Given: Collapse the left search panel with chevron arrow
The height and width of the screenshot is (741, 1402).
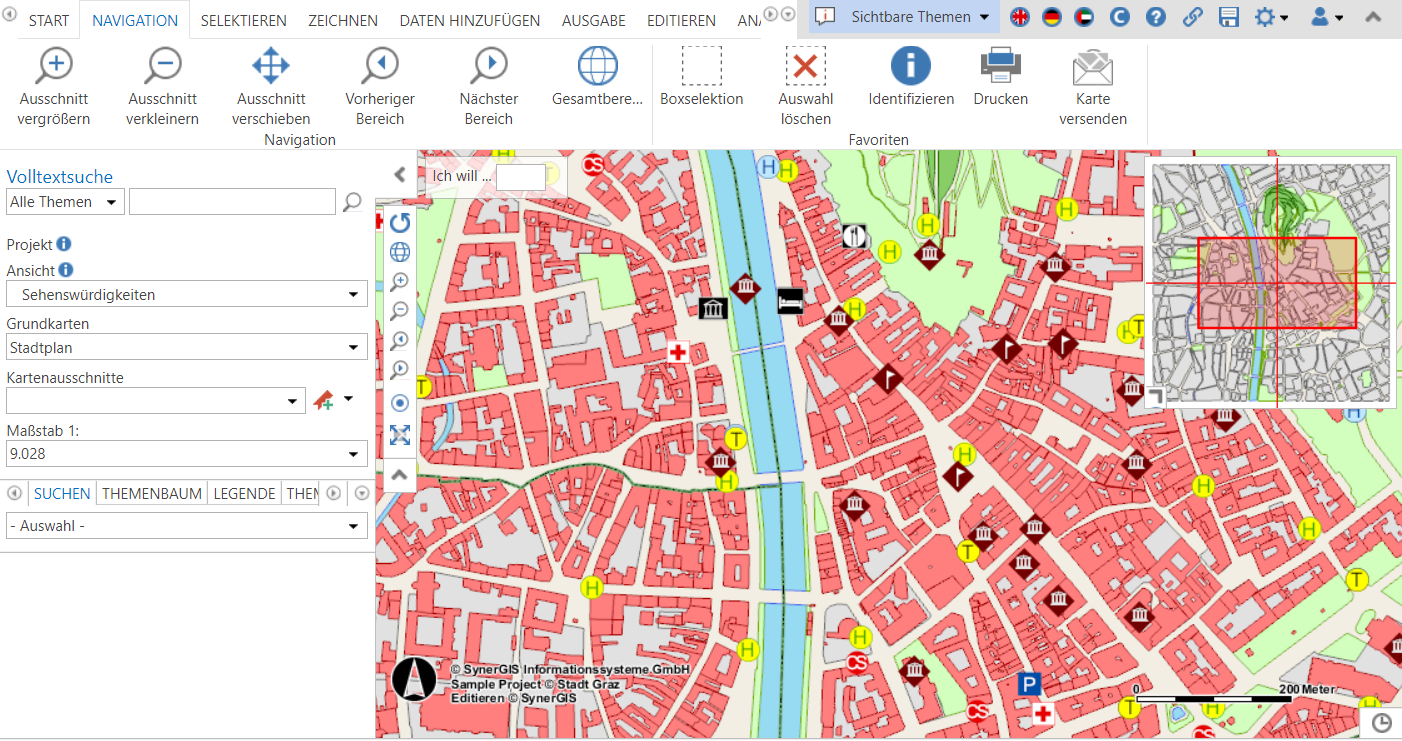Looking at the screenshot, I should tap(400, 174).
